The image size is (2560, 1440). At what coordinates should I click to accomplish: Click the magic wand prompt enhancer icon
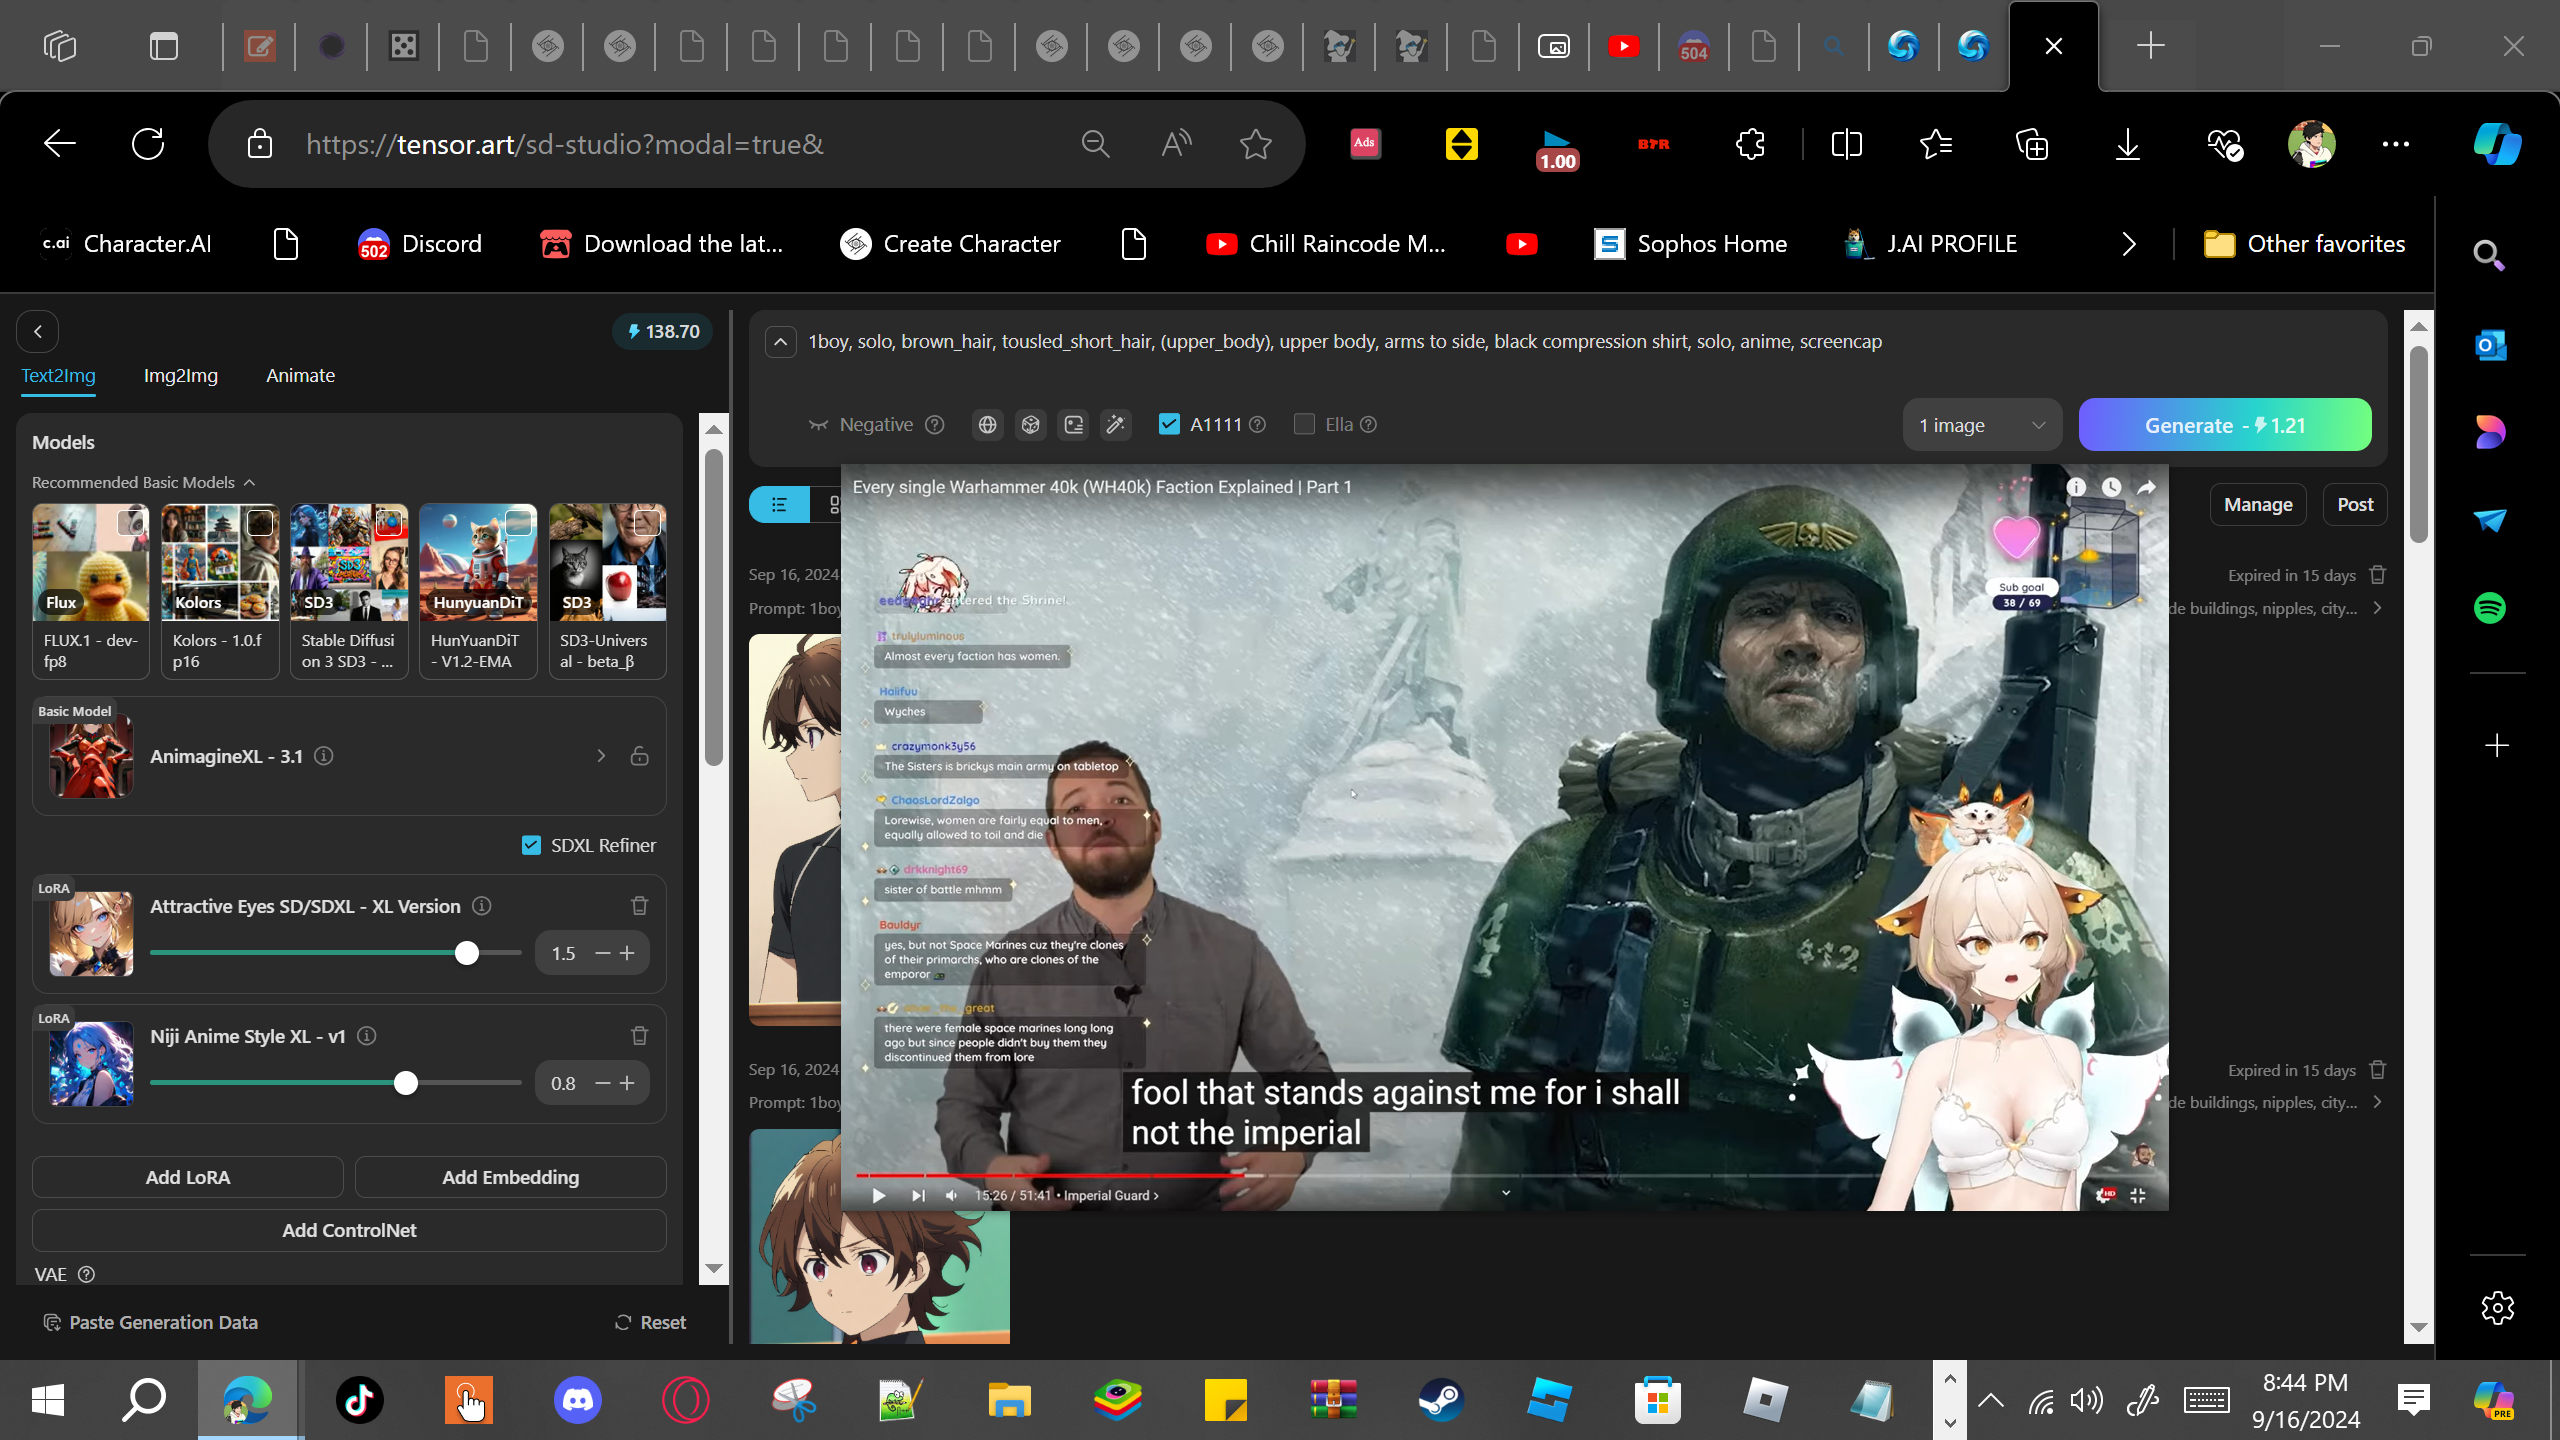(1116, 425)
